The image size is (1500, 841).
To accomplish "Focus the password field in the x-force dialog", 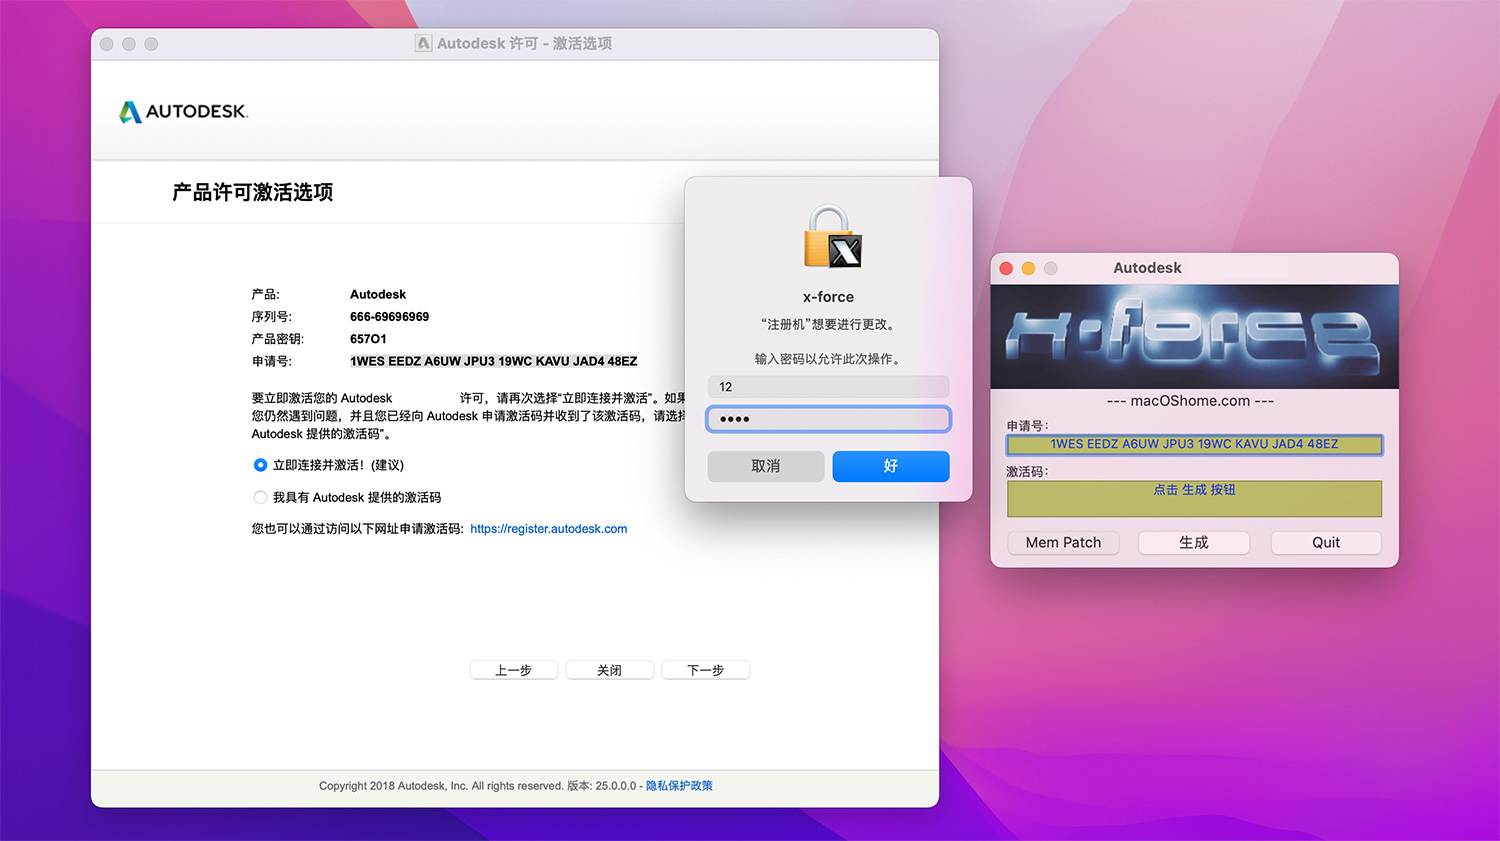I will (828, 419).
